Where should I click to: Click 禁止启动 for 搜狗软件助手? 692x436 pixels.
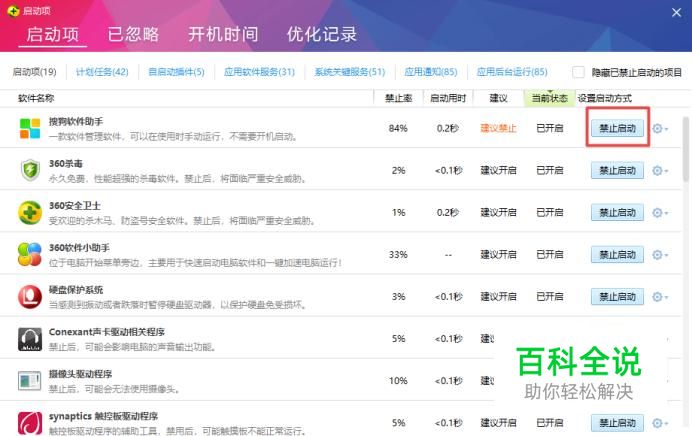pos(617,128)
